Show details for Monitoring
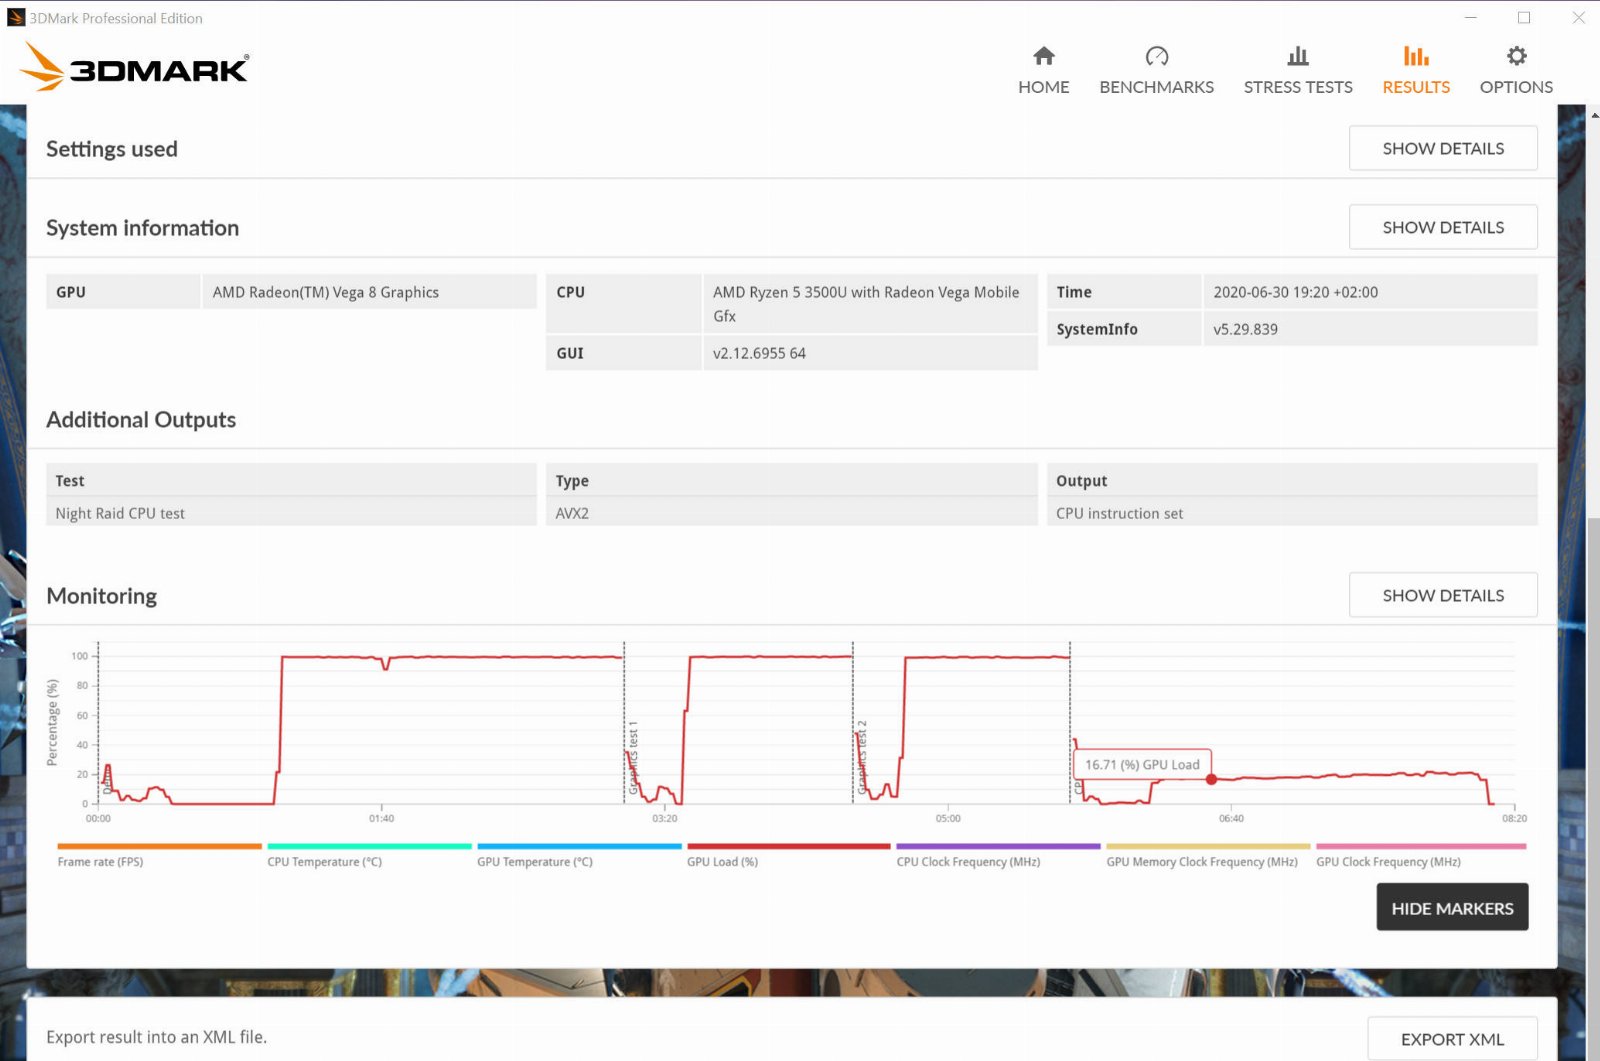 pyautogui.click(x=1443, y=595)
